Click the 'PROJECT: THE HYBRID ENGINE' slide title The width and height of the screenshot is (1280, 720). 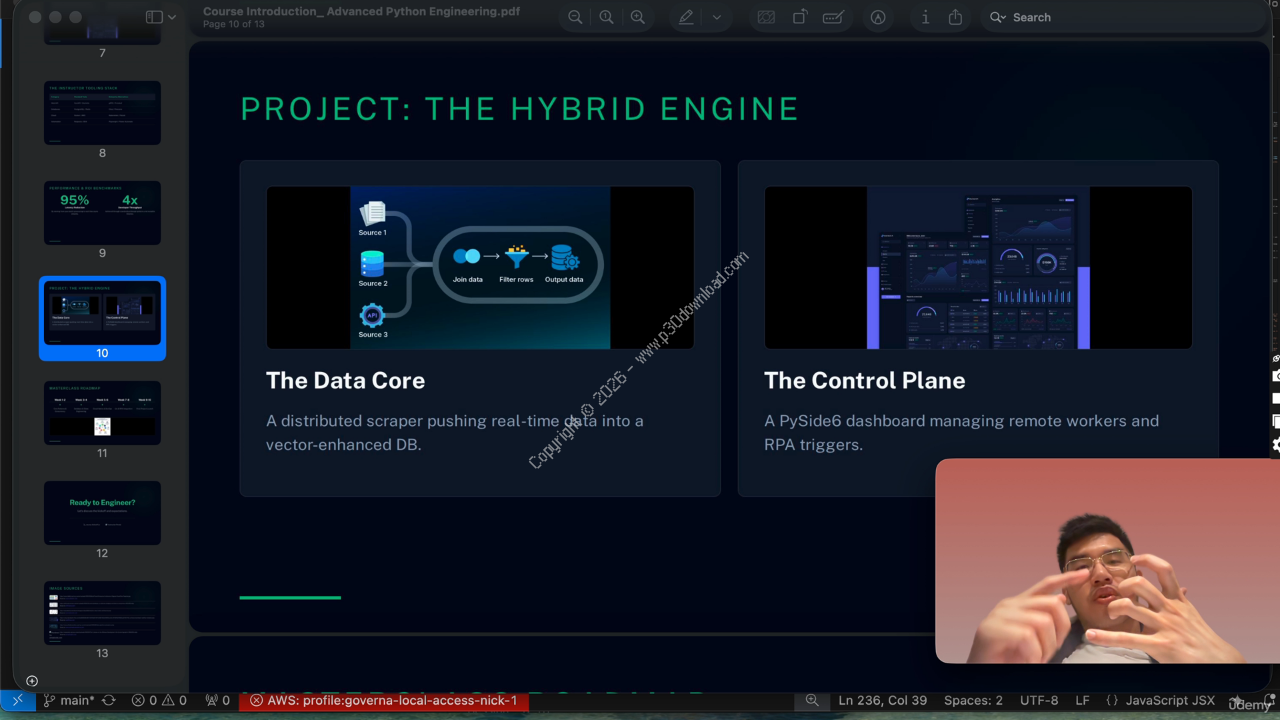coord(519,108)
